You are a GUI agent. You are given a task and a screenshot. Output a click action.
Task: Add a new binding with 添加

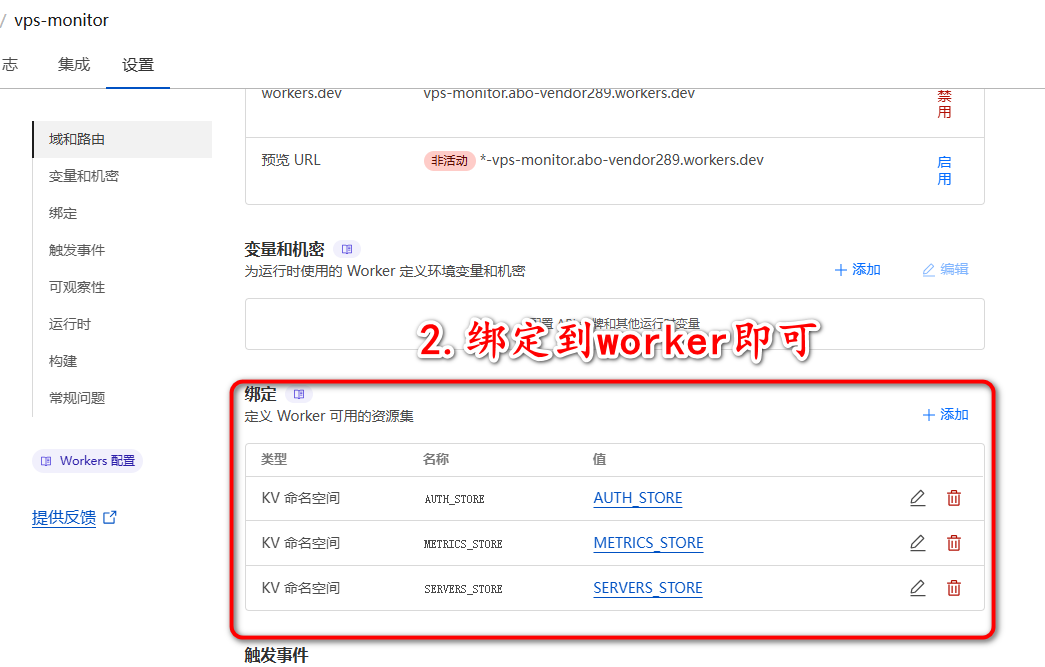click(945, 415)
